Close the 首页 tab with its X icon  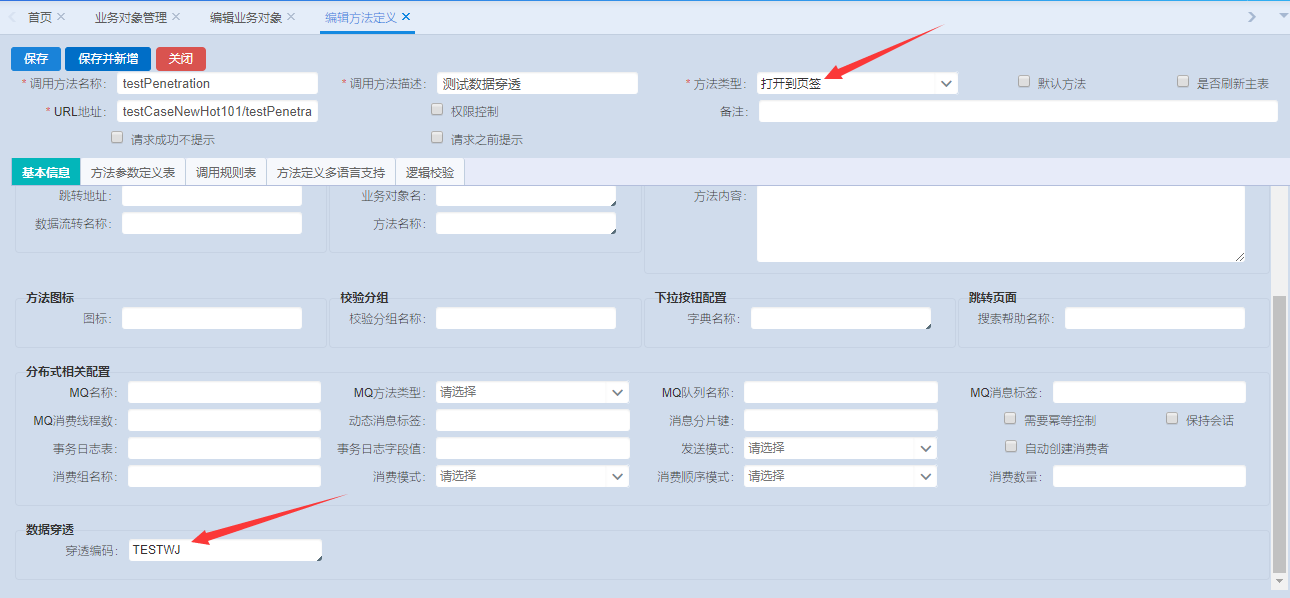(x=61, y=17)
